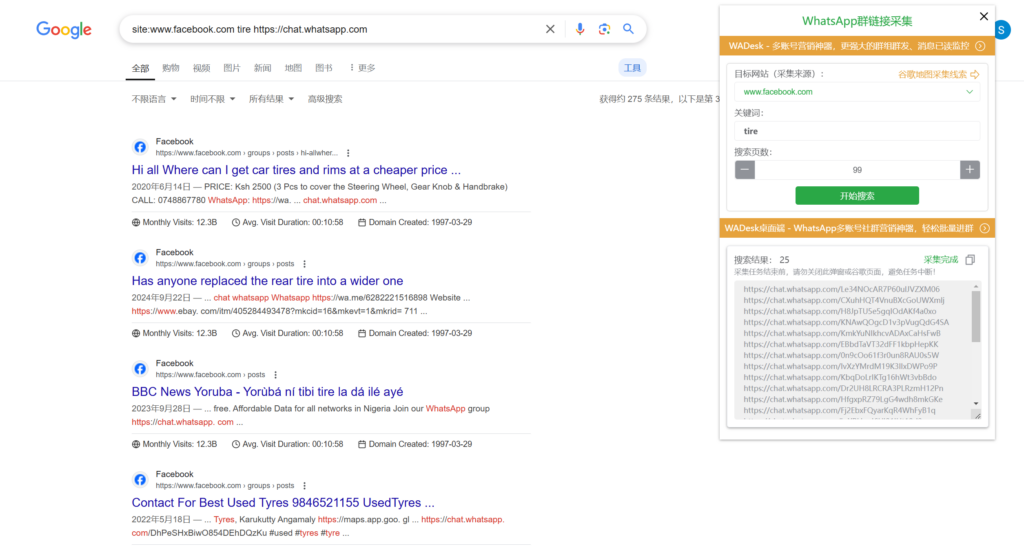Image resolution: width=1024 pixels, height=548 pixels.
Task: Decrease search pages with minus button
Action: pos(744,170)
